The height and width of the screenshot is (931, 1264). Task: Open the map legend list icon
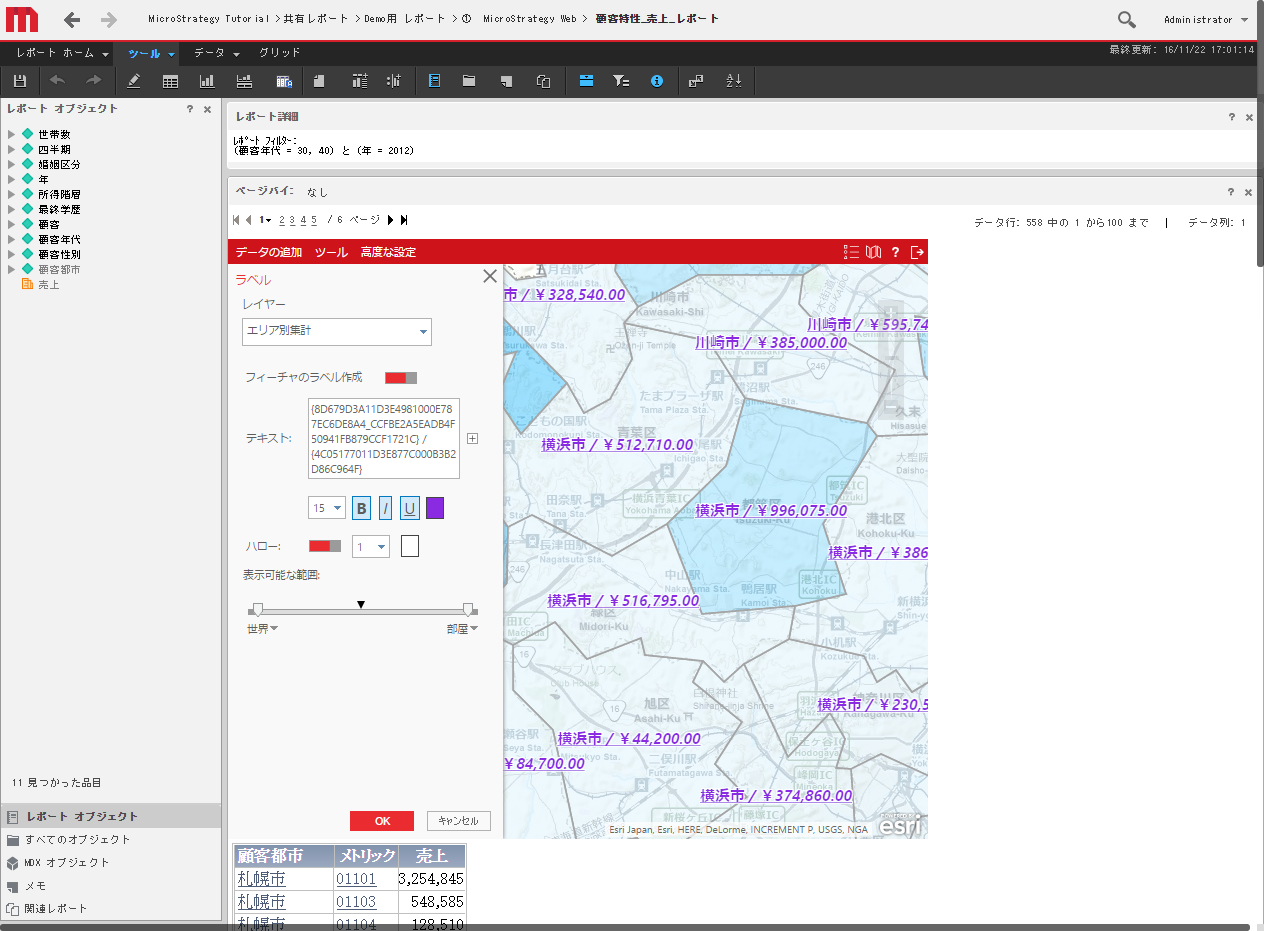pyautogui.click(x=851, y=252)
